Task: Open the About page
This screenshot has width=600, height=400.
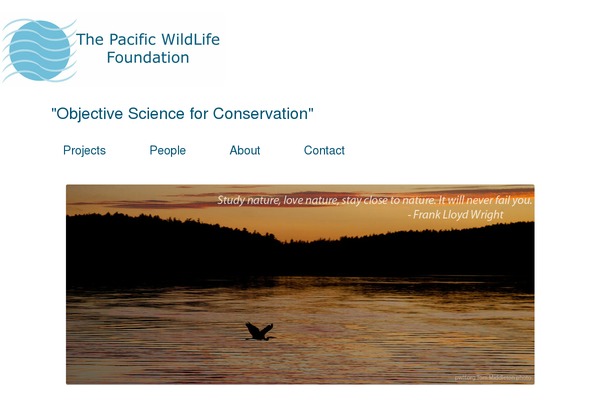Action: [x=245, y=151]
